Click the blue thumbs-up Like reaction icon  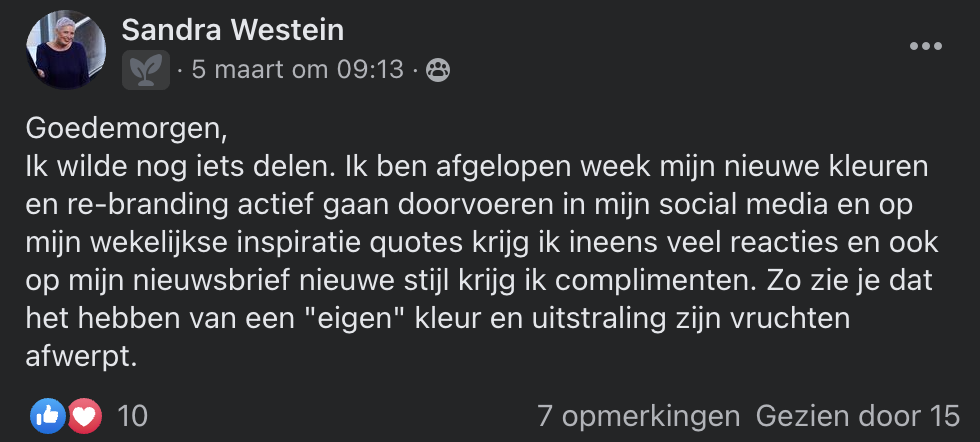[x=48, y=415]
